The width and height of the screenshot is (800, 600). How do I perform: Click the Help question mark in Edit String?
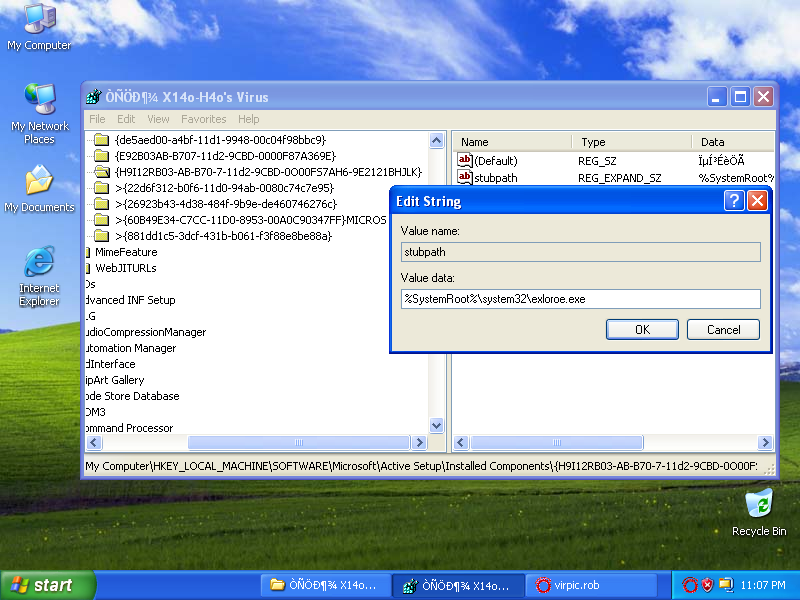[734, 201]
